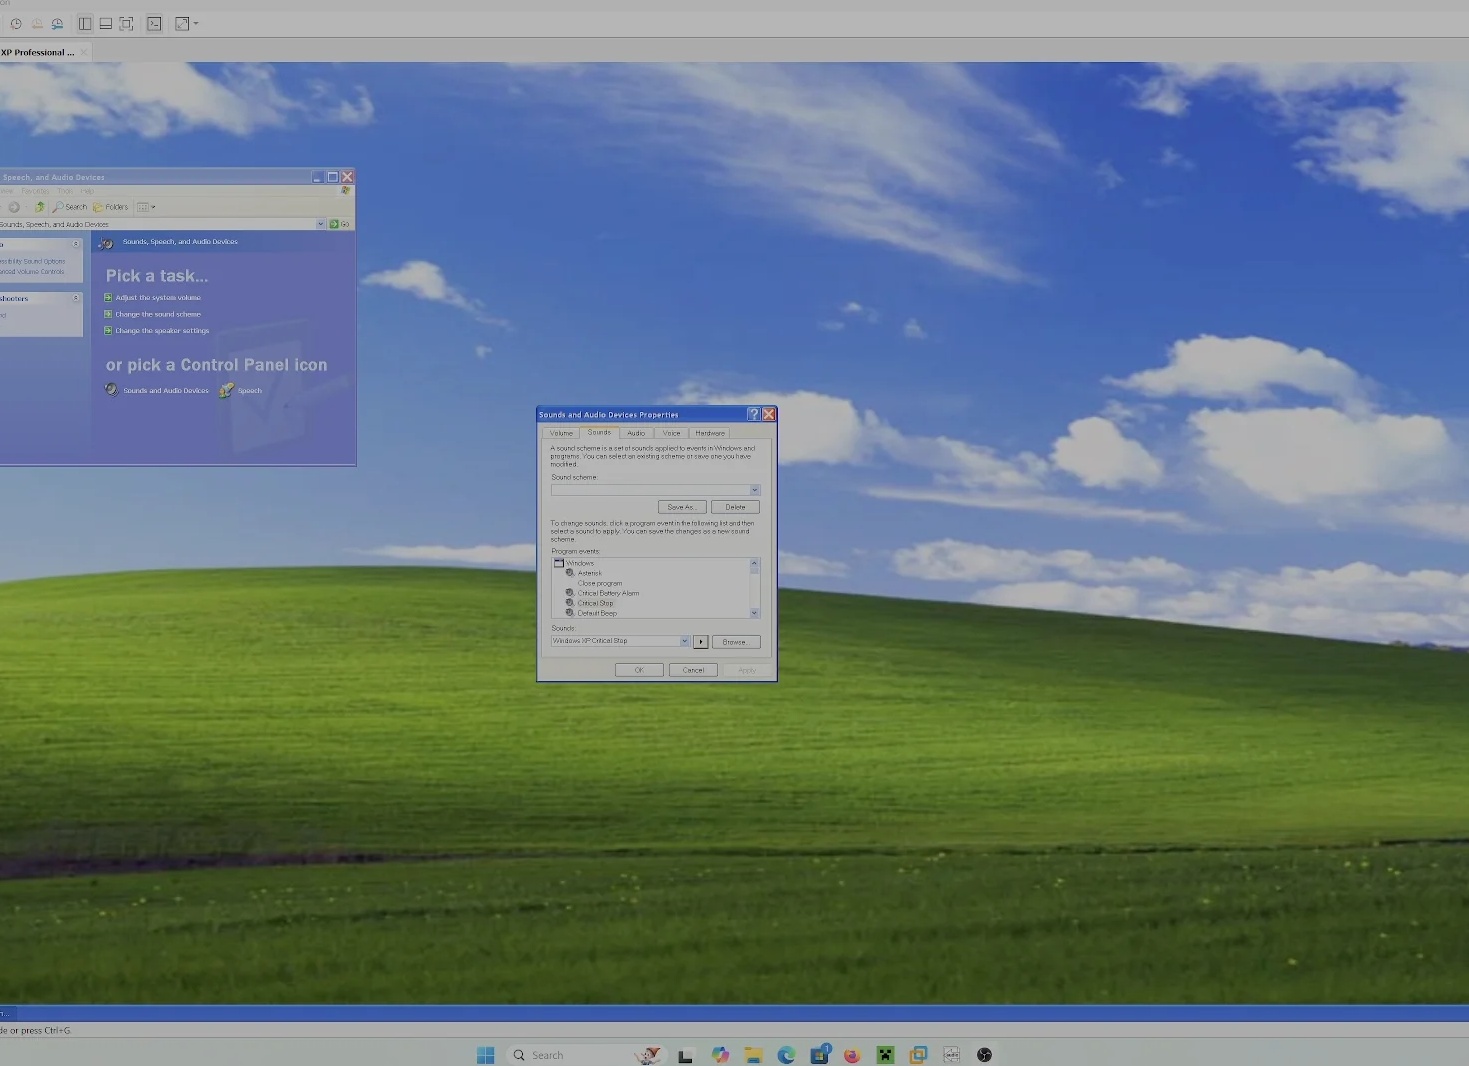1469x1066 pixels.
Task: Open the Speech control panel icon
Action: point(241,390)
